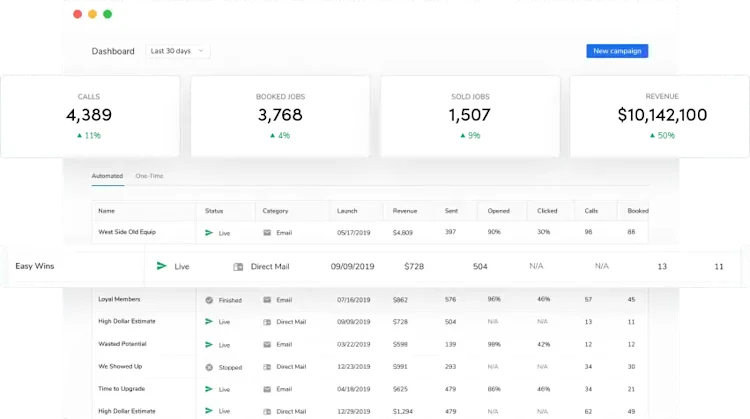Image resolution: width=750 pixels, height=419 pixels.
Task: Click the Email envelope icon in Time to Upgrade row
Action: click(267, 389)
